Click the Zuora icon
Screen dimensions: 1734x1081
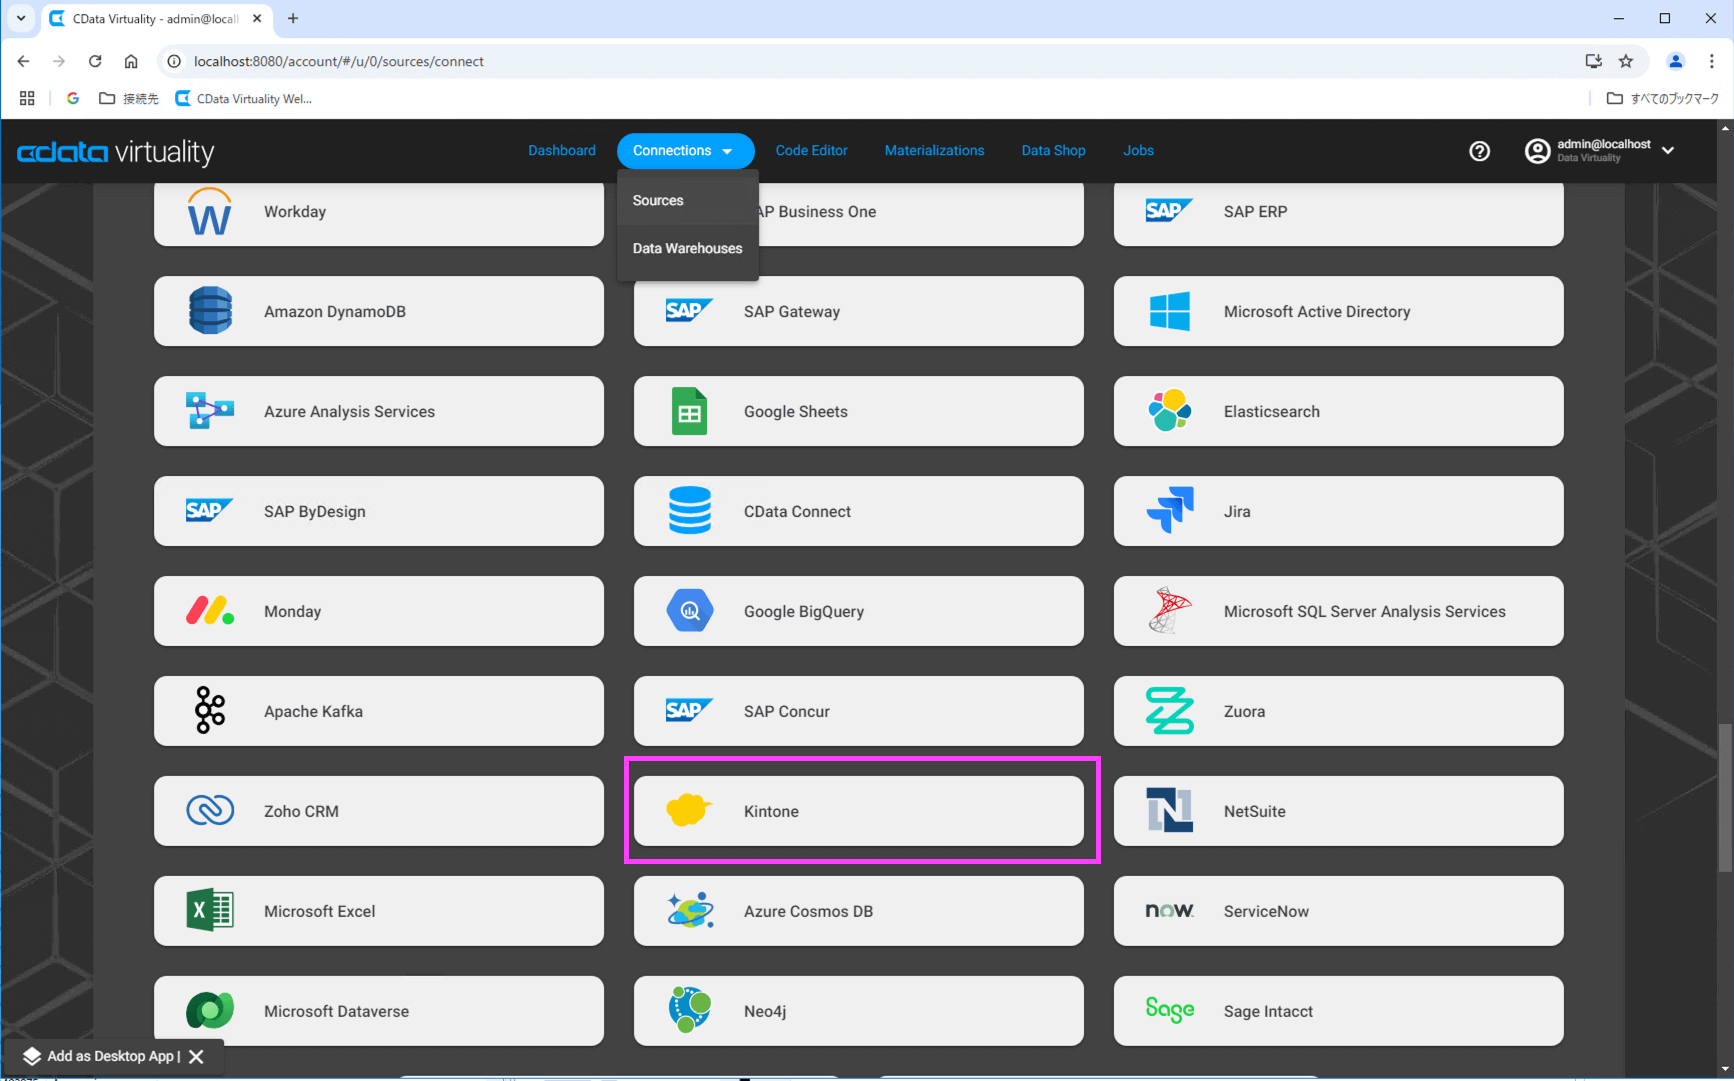tap(1170, 711)
